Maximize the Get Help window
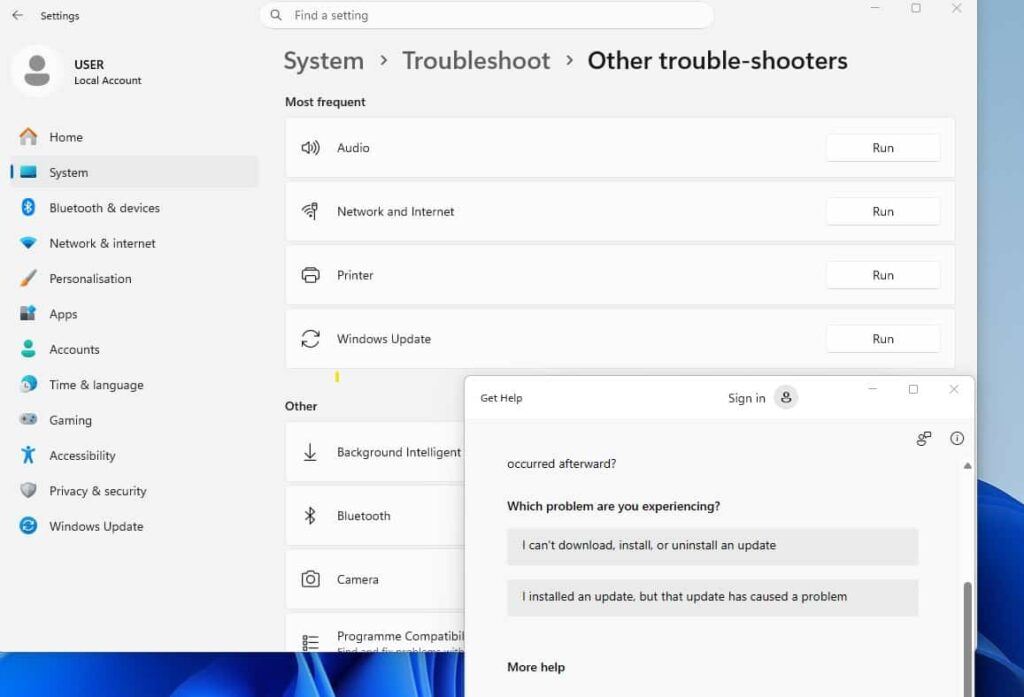 click(x=913, y=389)
